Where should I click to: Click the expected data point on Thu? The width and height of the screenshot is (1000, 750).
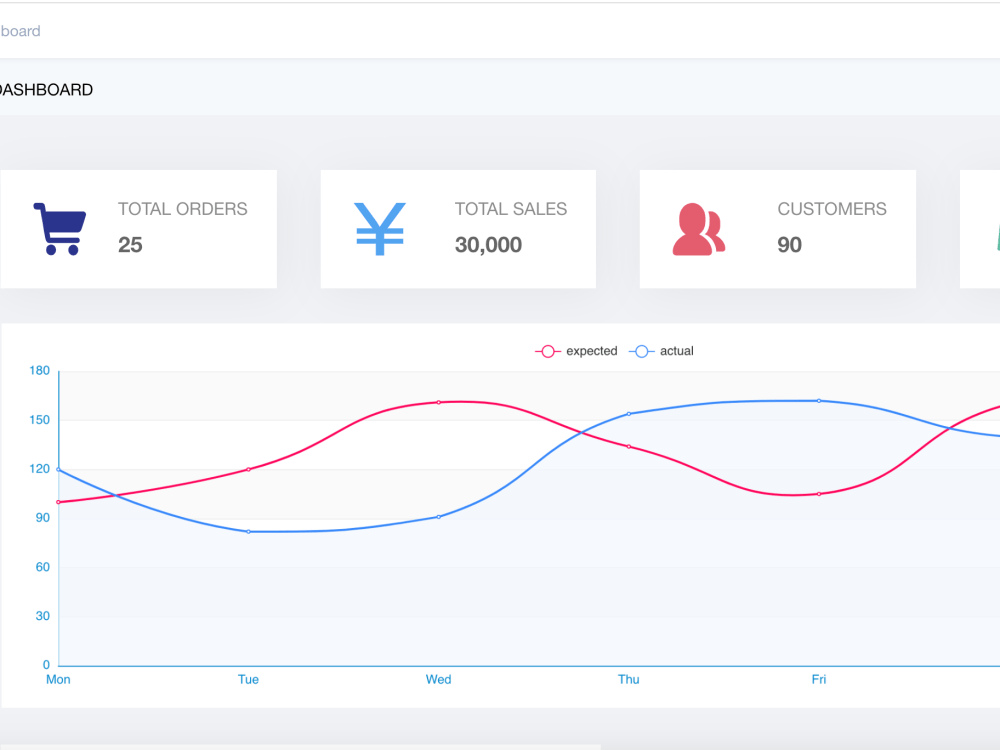click(x=629, y=446)
